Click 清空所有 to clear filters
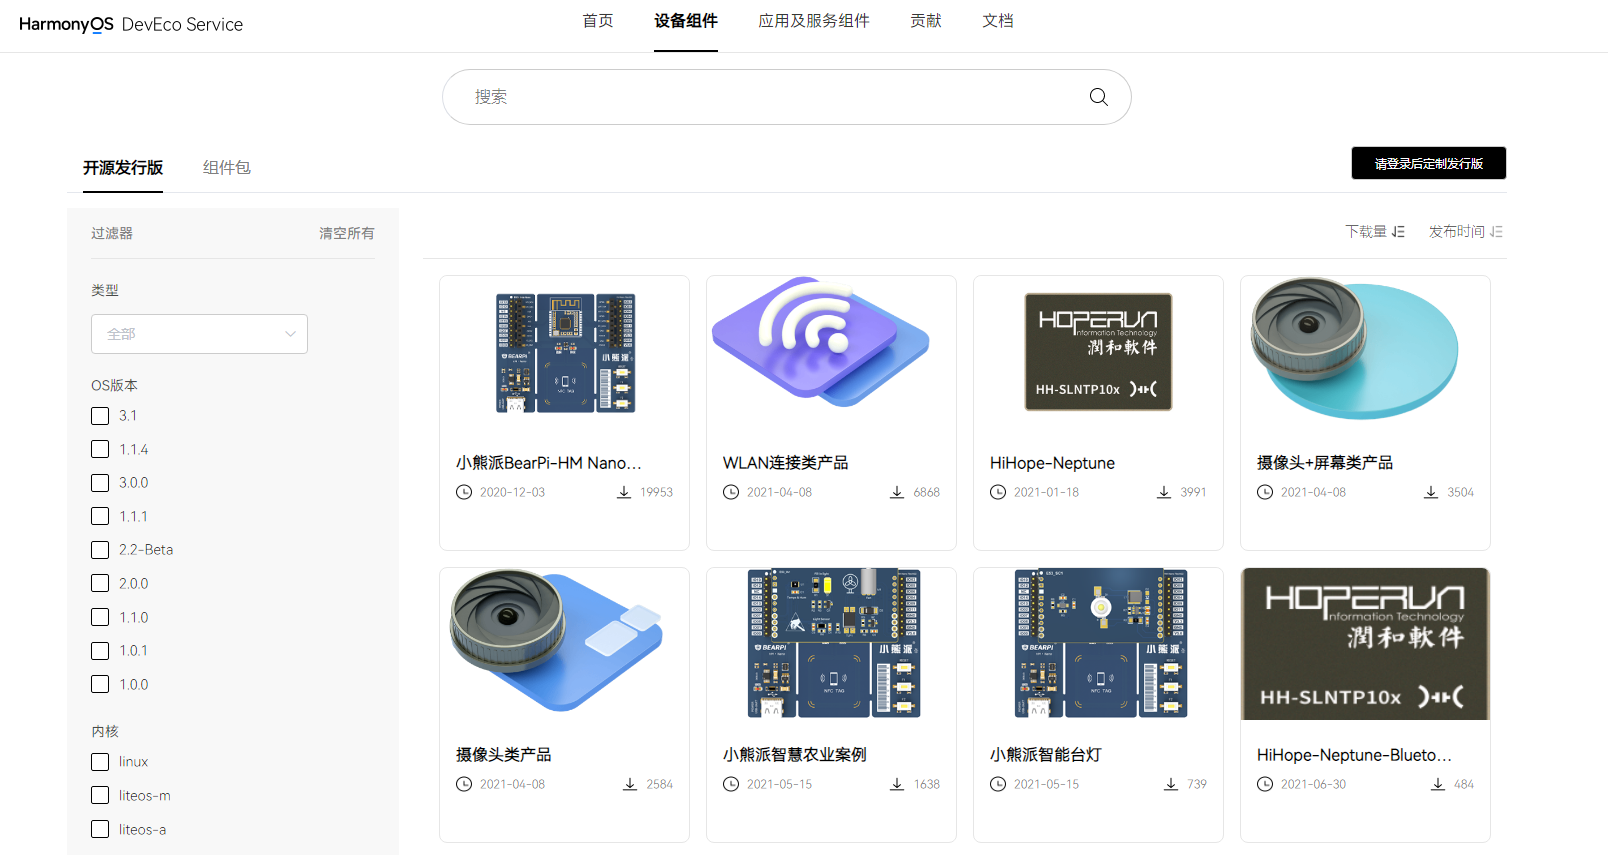This screenshot has height=855, width=1608. 347,233
